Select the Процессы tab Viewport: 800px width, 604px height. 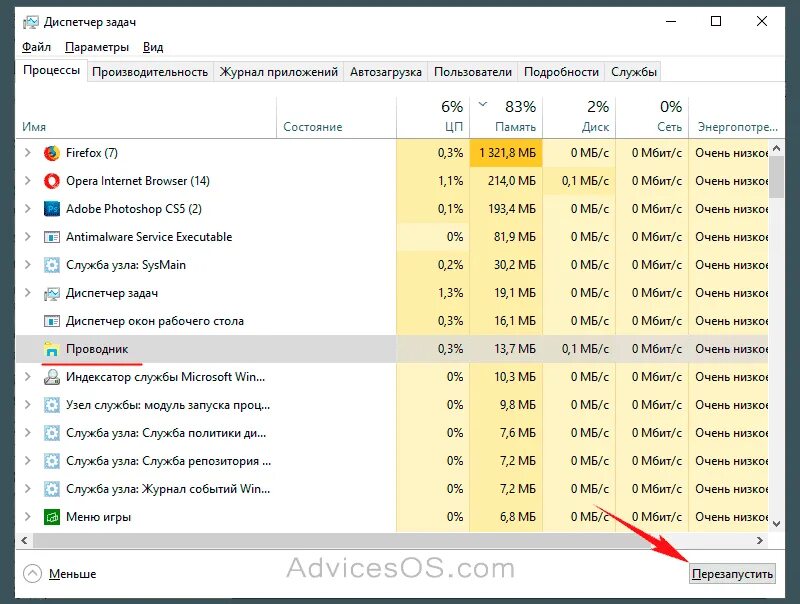pos(52,70)
